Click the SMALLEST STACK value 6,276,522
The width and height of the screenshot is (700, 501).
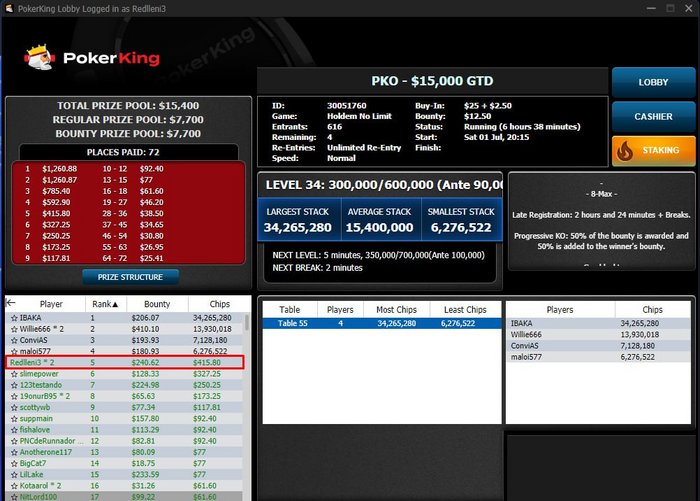coord(461,228)
